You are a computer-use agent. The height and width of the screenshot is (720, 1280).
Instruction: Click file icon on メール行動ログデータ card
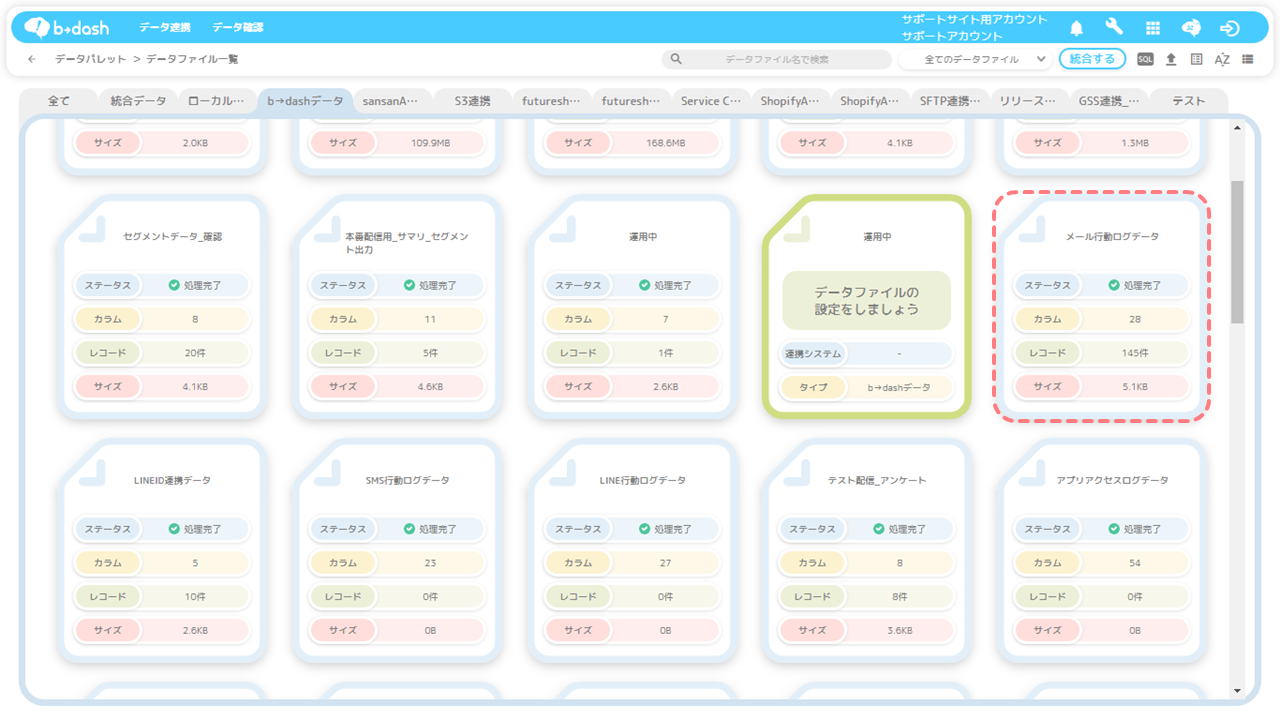tap(1031, 230)
